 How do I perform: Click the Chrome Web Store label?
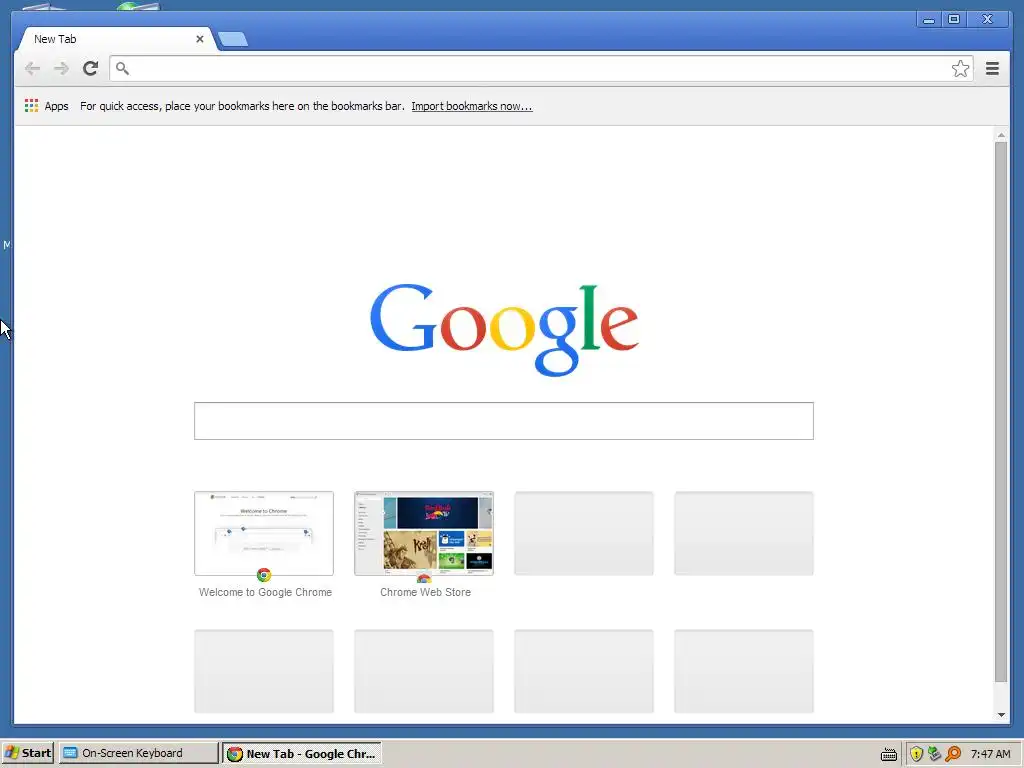[425, 592]
